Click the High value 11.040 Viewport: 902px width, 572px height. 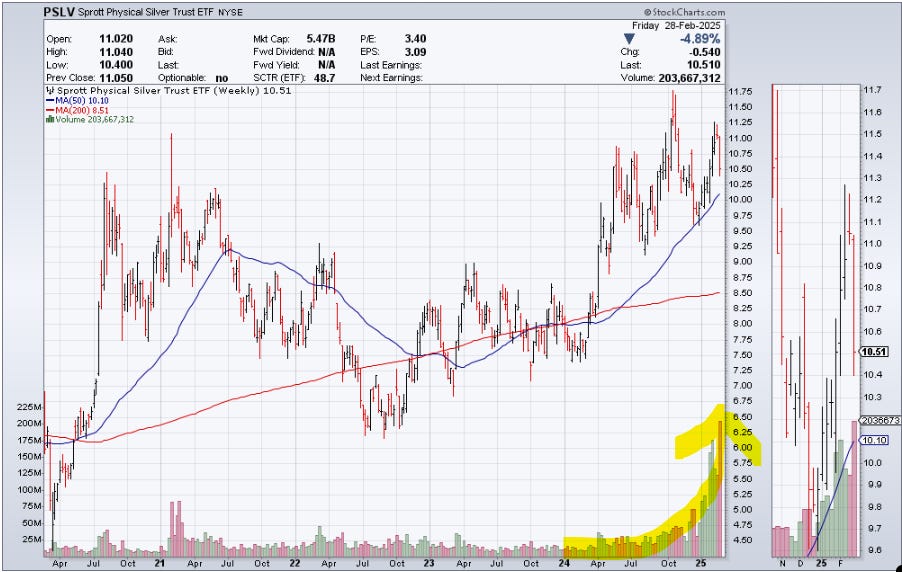click(x=116, y=52)
